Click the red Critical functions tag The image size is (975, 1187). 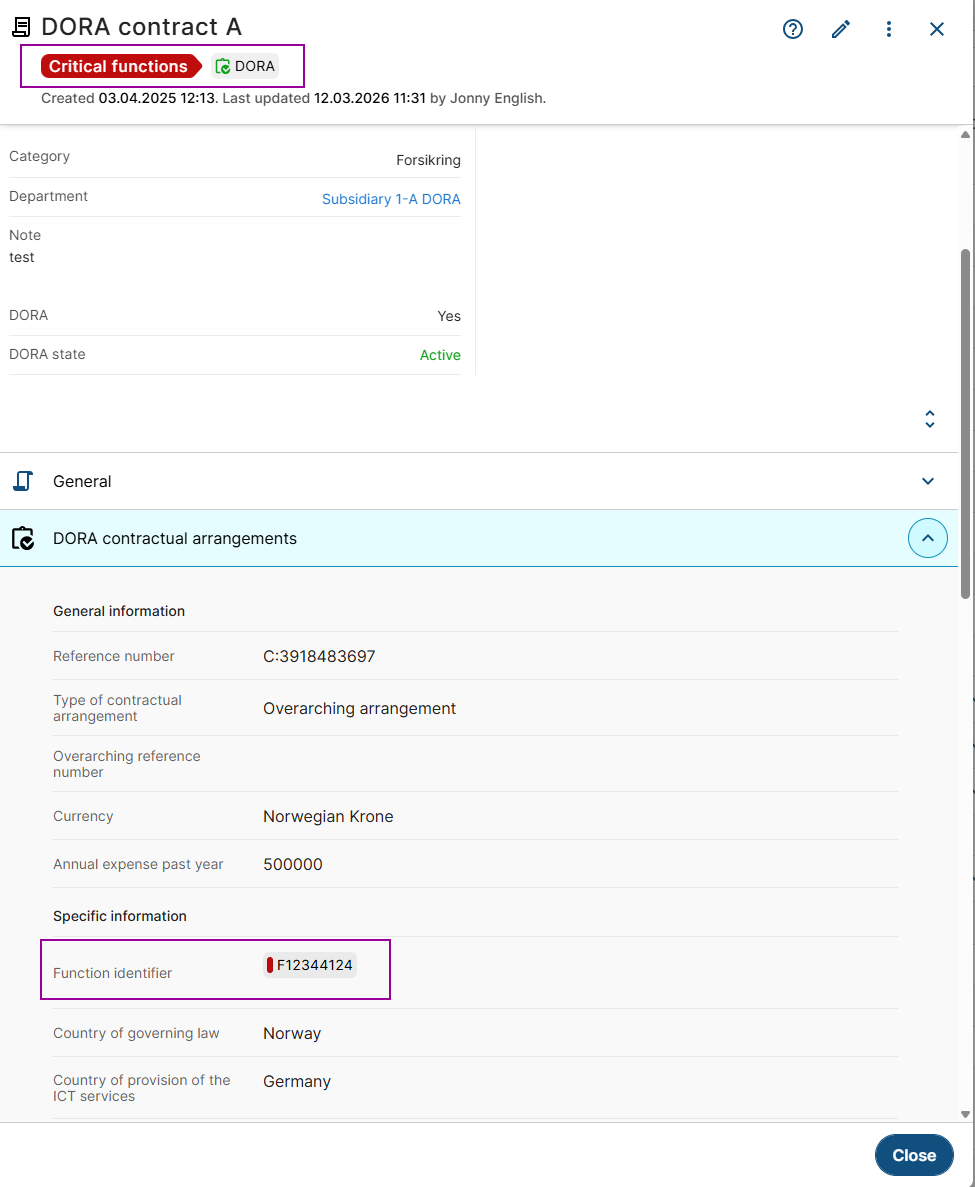[118, 66]
